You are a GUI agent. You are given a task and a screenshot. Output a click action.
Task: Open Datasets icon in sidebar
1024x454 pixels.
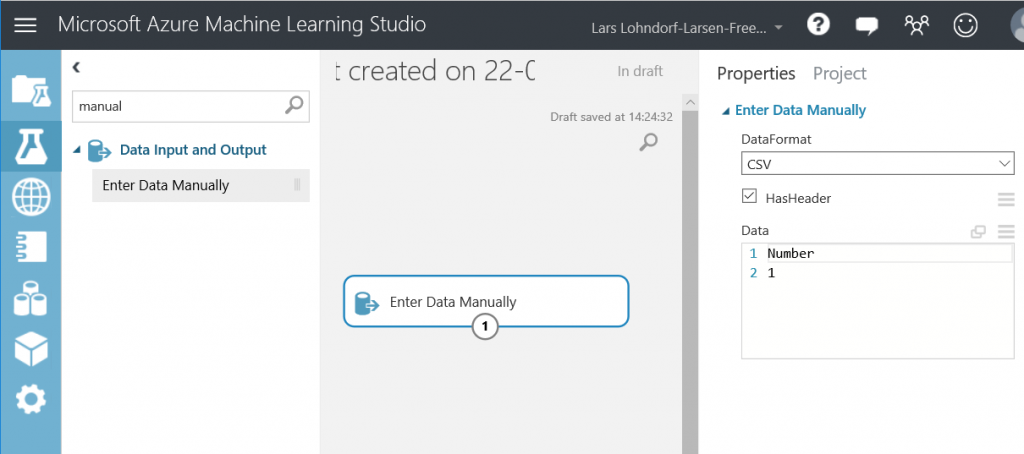click(30, 298)
